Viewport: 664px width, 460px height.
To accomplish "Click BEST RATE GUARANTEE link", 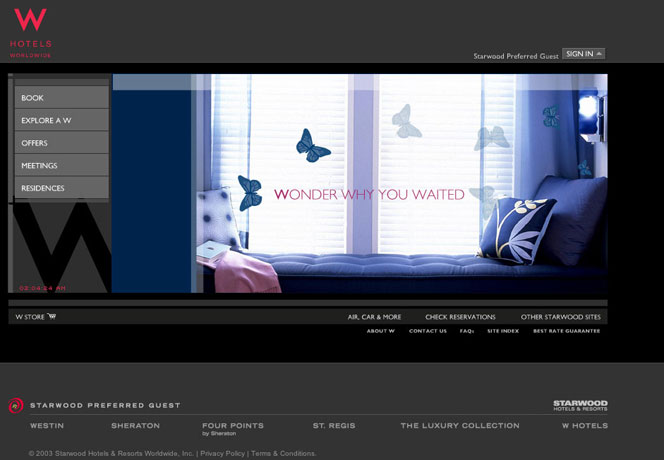I will [x=567, y=331].
